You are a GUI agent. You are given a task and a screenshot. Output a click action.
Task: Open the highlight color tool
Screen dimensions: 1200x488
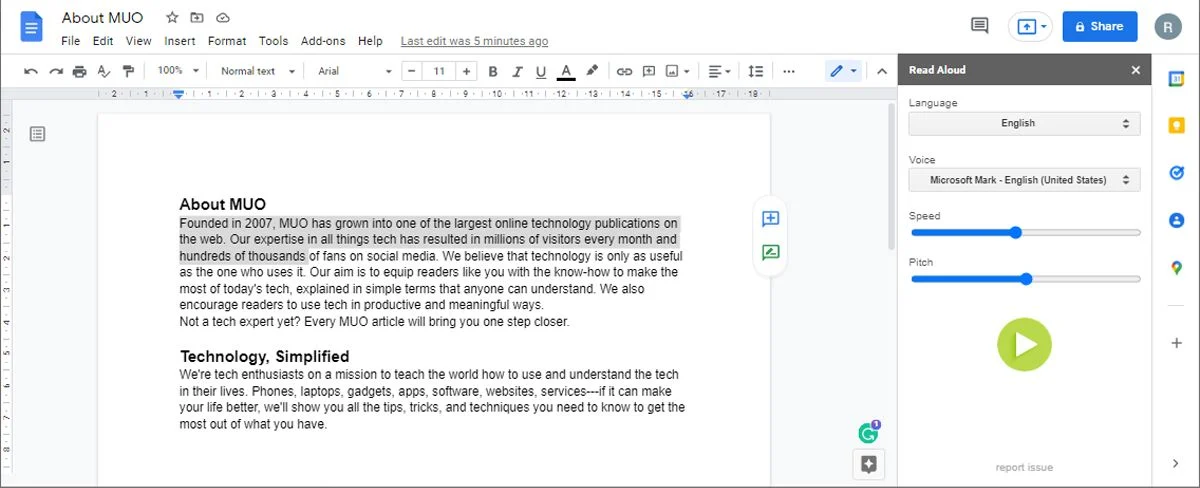(x=592, y=71)
